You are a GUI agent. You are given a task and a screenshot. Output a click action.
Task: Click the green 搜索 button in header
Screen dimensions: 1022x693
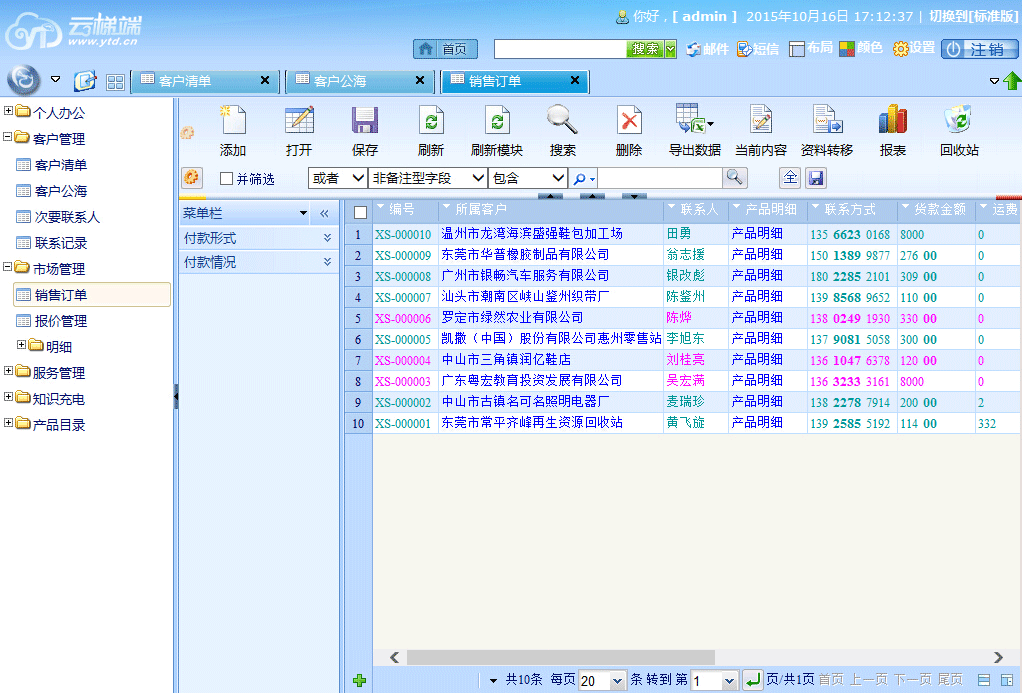click(x=645, y=50)
